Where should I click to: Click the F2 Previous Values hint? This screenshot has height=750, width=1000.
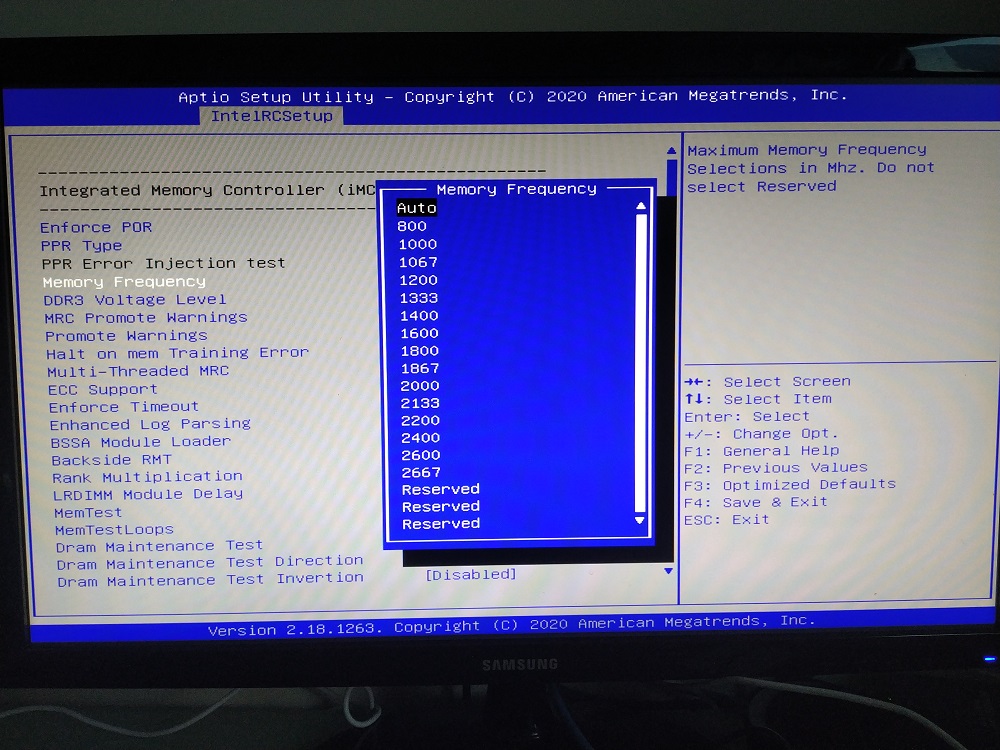pos(776,468)
